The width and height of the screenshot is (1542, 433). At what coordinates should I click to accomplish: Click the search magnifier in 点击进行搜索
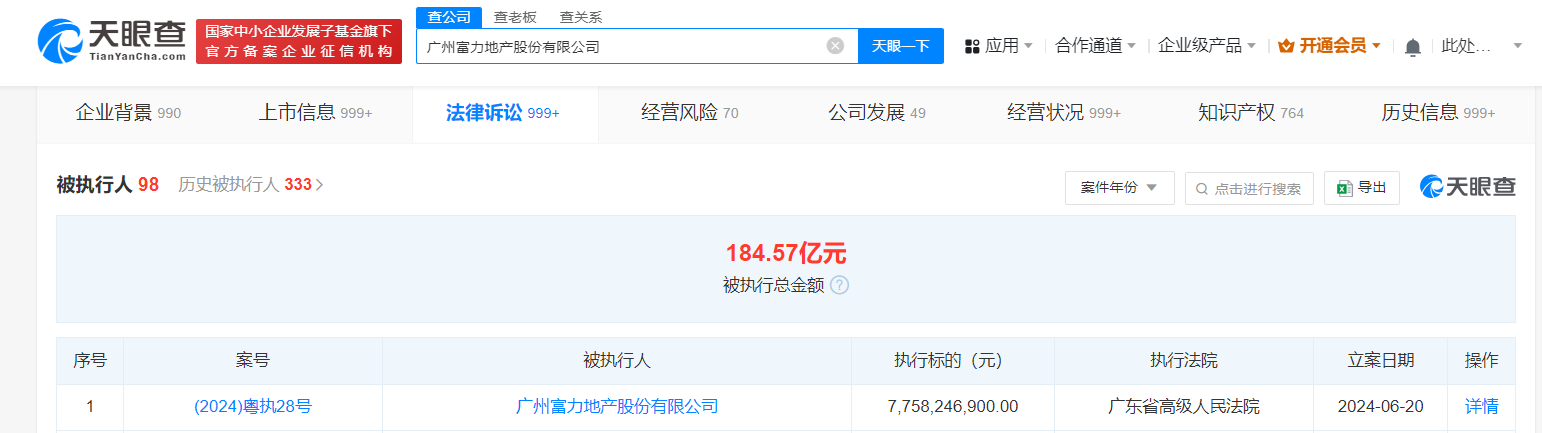click(1201, 189)
